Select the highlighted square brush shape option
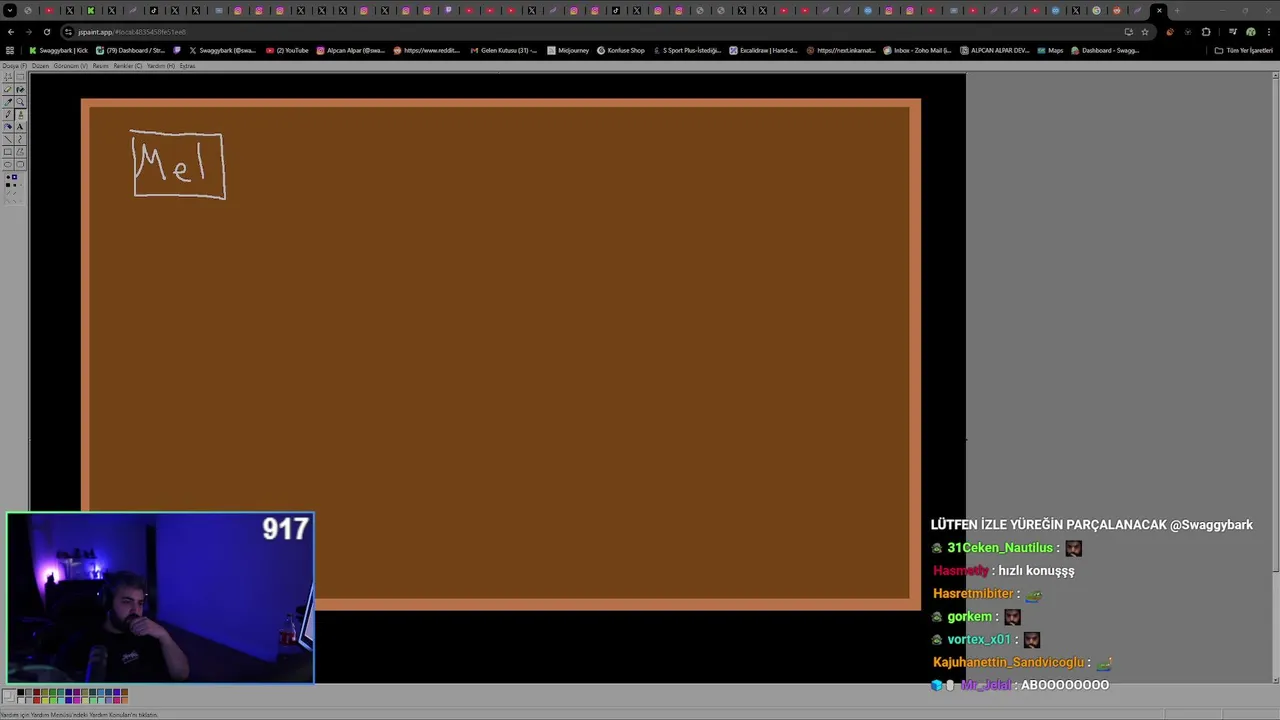Image resolution: width=1280 pixels, height=720 pixels. (x=14, y=177)
